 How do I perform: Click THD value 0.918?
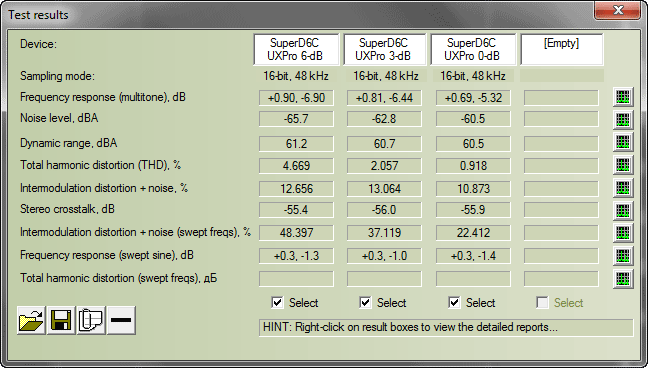(473, 166)
